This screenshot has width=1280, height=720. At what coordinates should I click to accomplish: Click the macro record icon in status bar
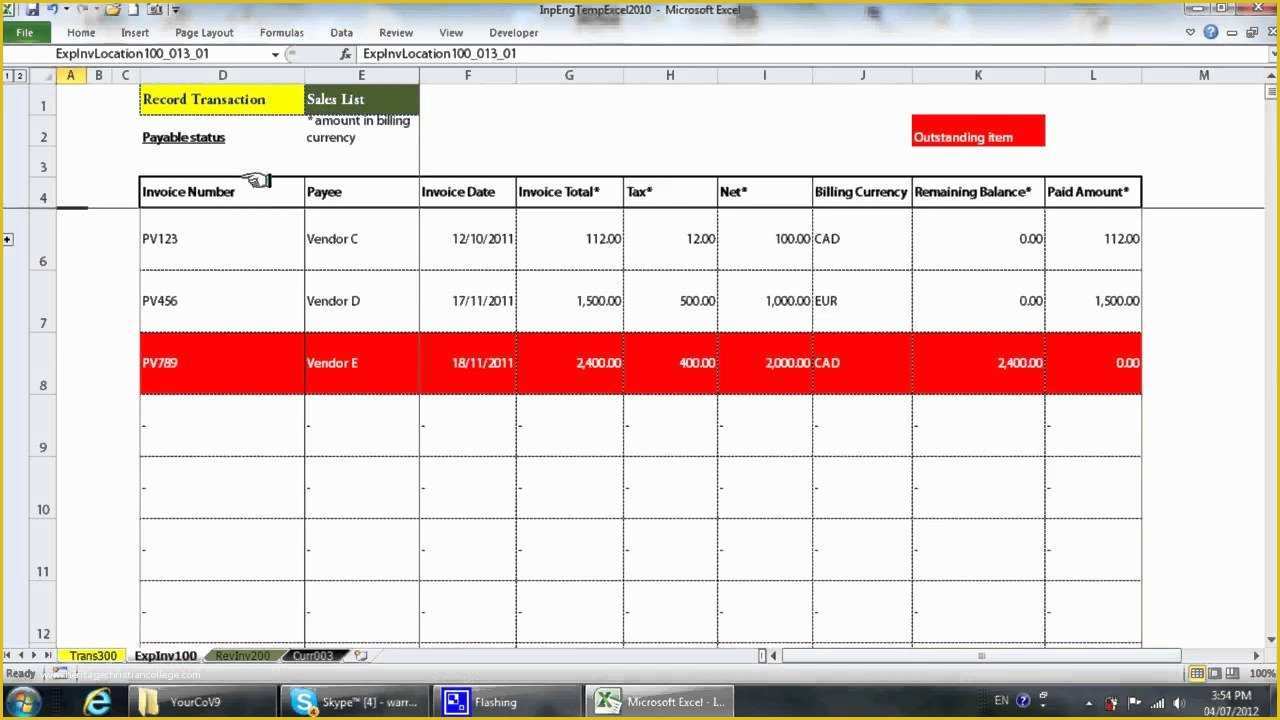[x=59, y=674]
